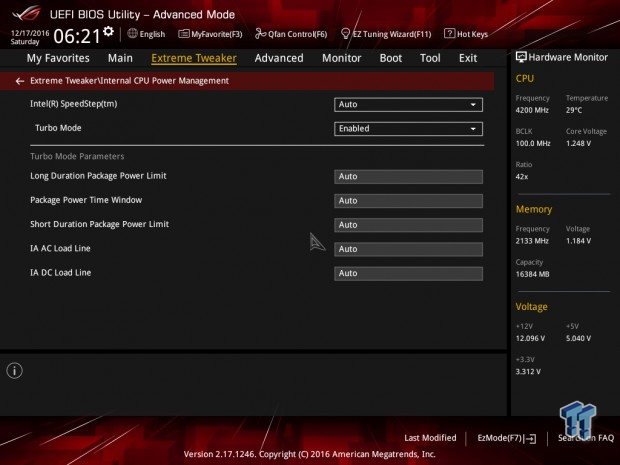Open the Tool tab
The height and width of the screenshot is (465, 620).
click(x=430, y=58)
